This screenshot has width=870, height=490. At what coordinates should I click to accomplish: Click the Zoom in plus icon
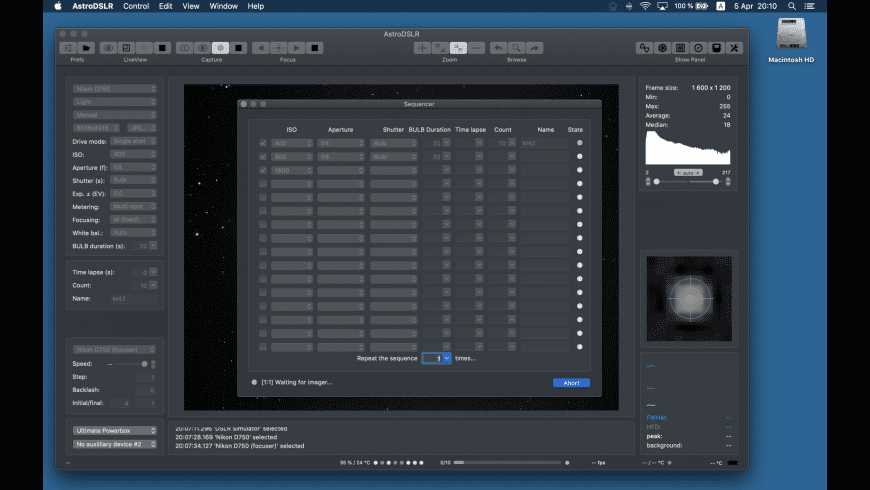click(422, 48)
